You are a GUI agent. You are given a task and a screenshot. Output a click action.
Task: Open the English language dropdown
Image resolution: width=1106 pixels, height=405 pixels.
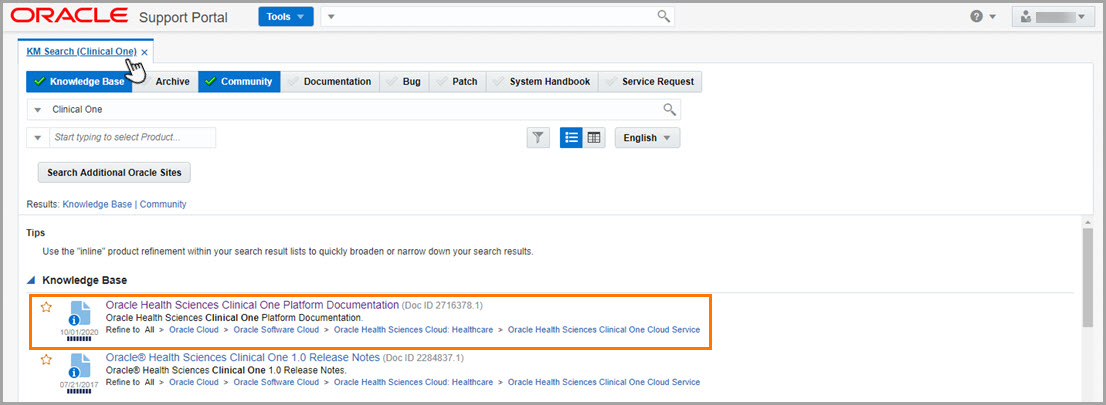648,138
